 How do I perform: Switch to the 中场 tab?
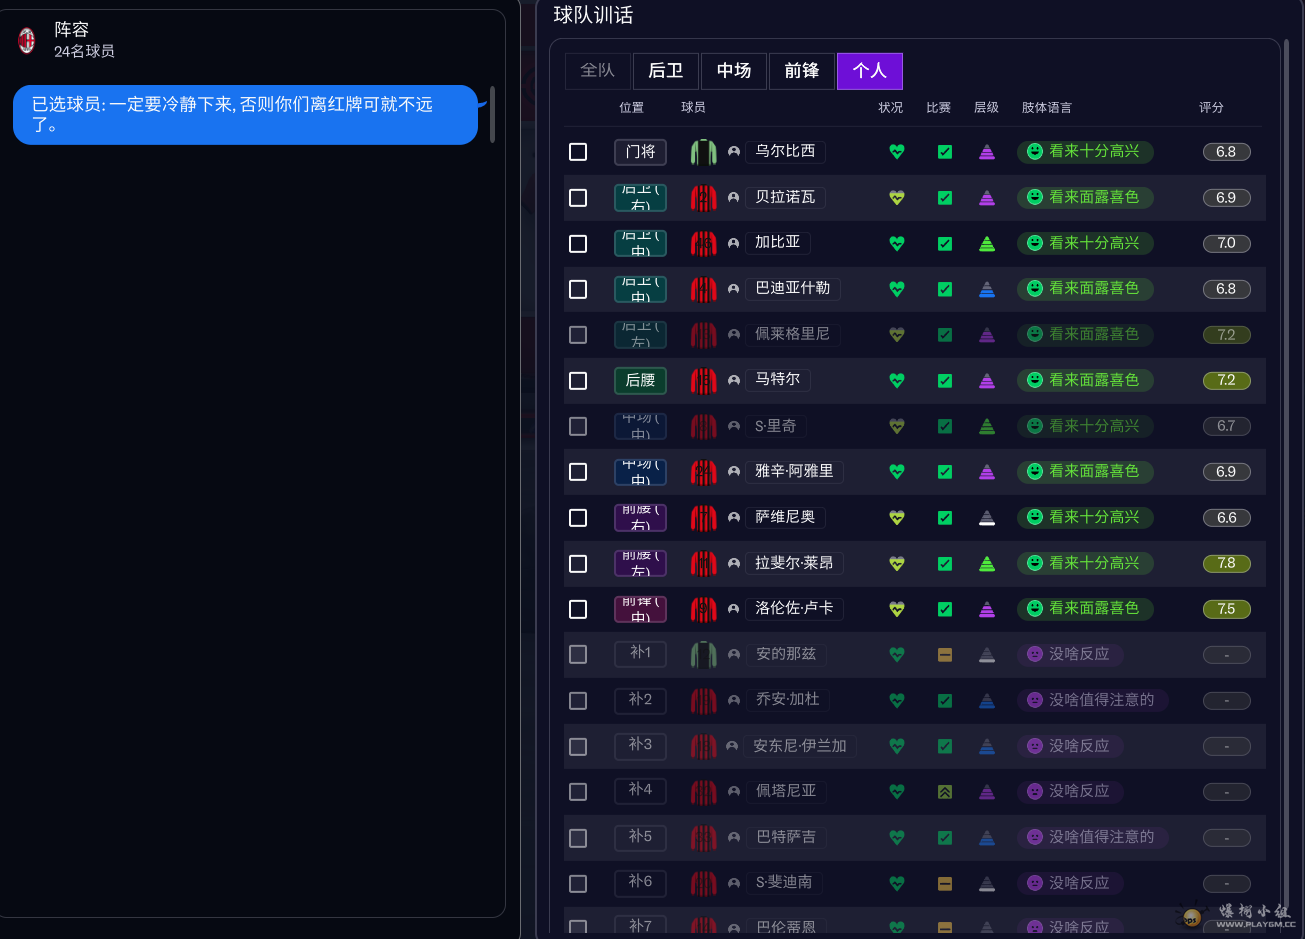click(733, 71)
